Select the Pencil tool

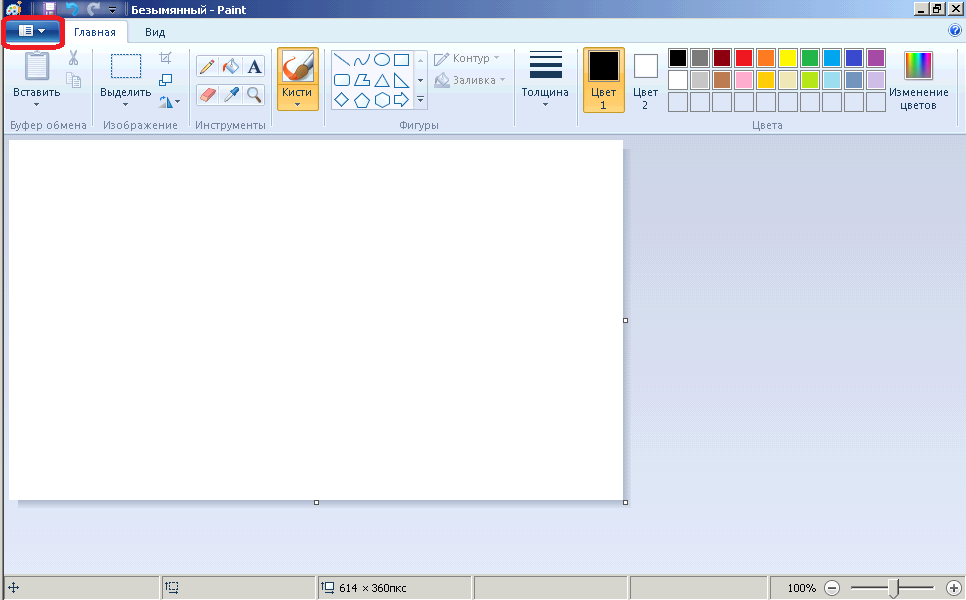click(207, 67)
